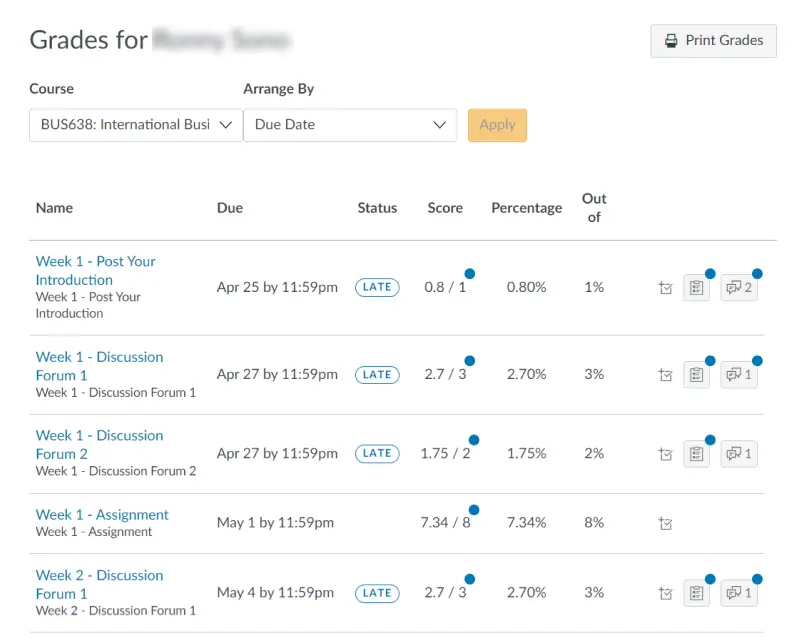Show comments for Week 2 Discussion Forum 1

(739, 593)
